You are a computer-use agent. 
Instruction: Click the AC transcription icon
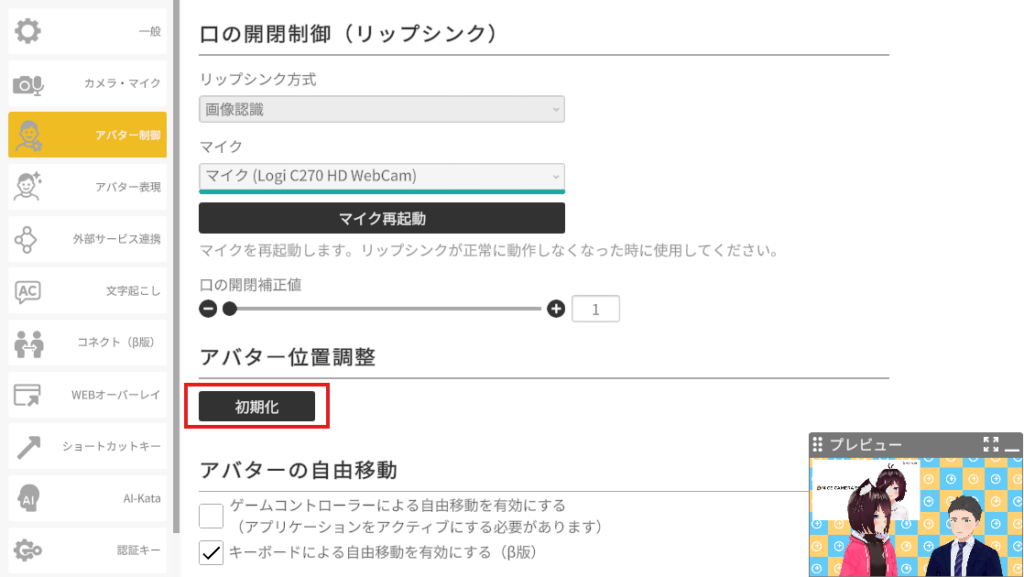coord(28,291)
